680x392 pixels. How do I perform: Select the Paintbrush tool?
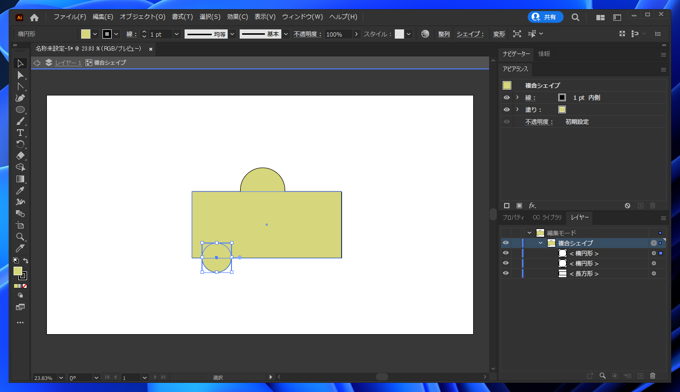[20, 121]
